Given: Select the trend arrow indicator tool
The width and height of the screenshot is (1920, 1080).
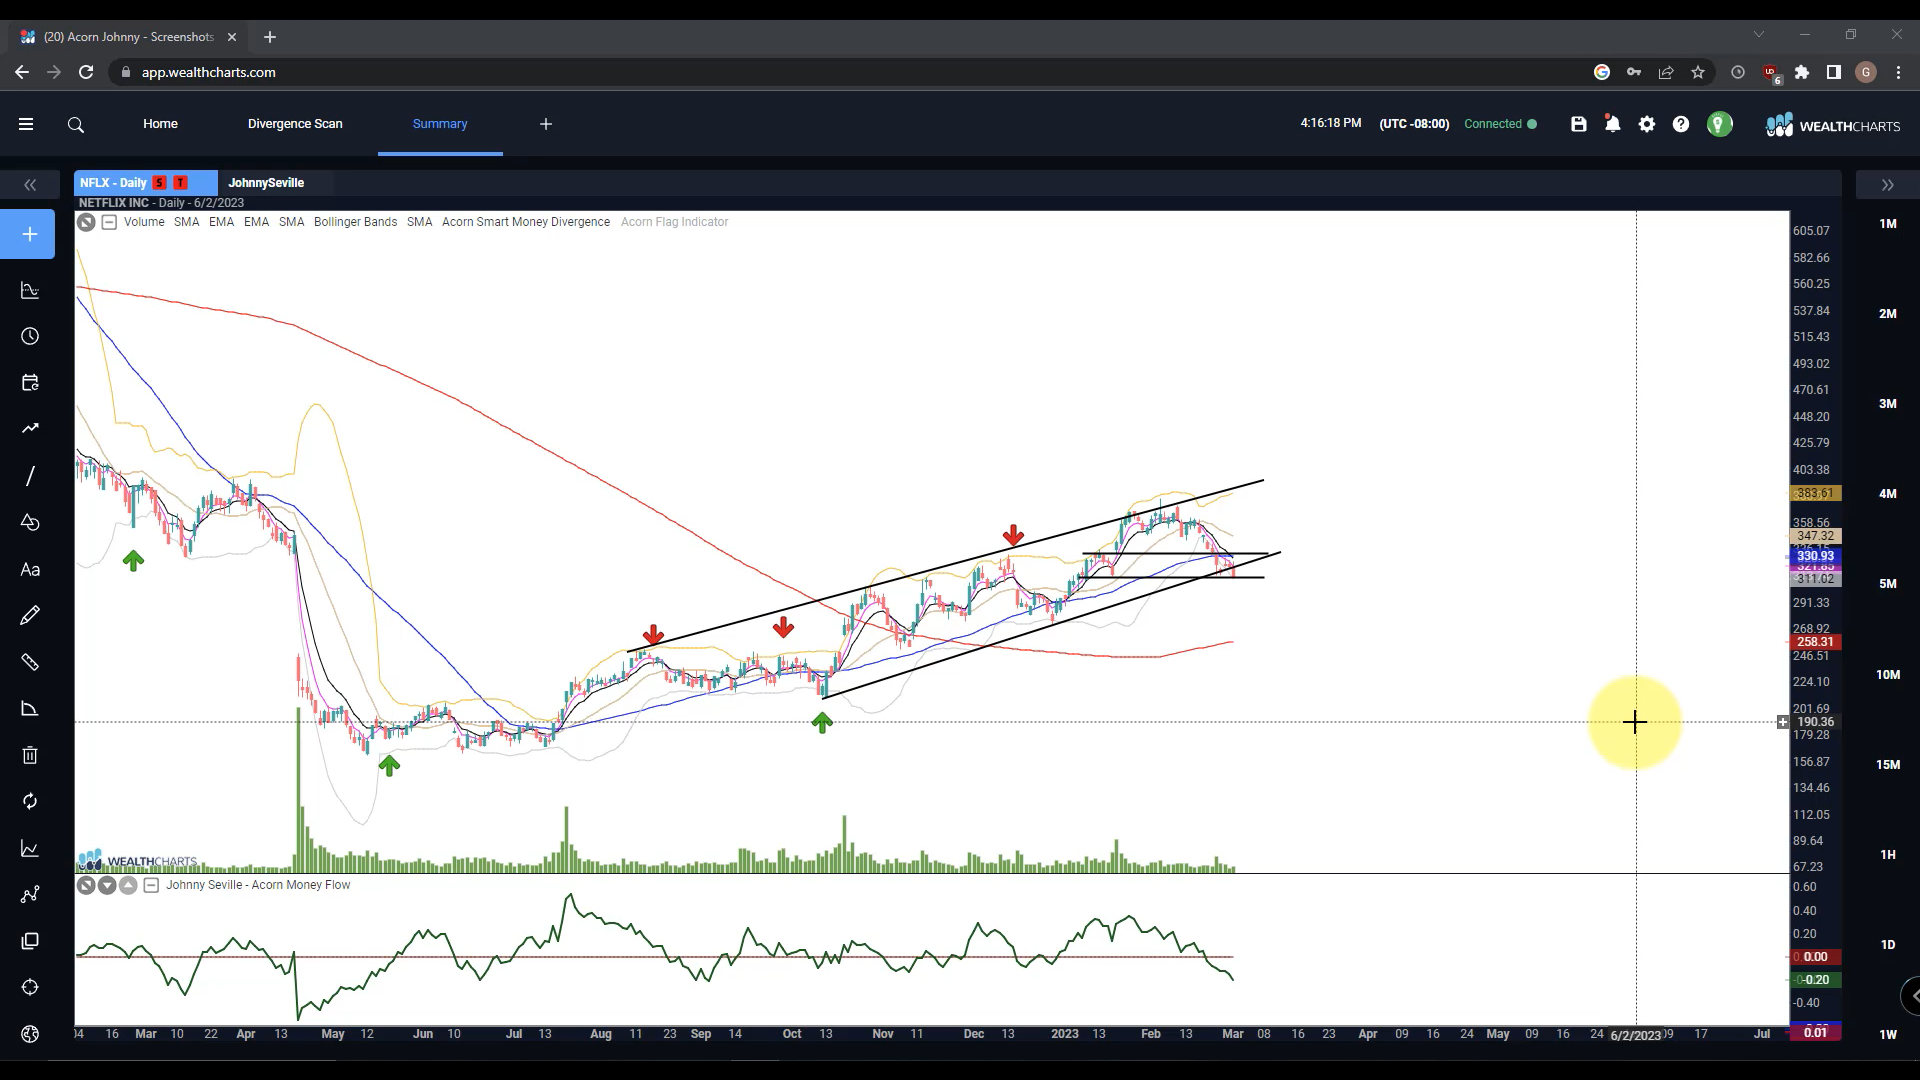Looking at the screenshot, I should tap(30, 429).
